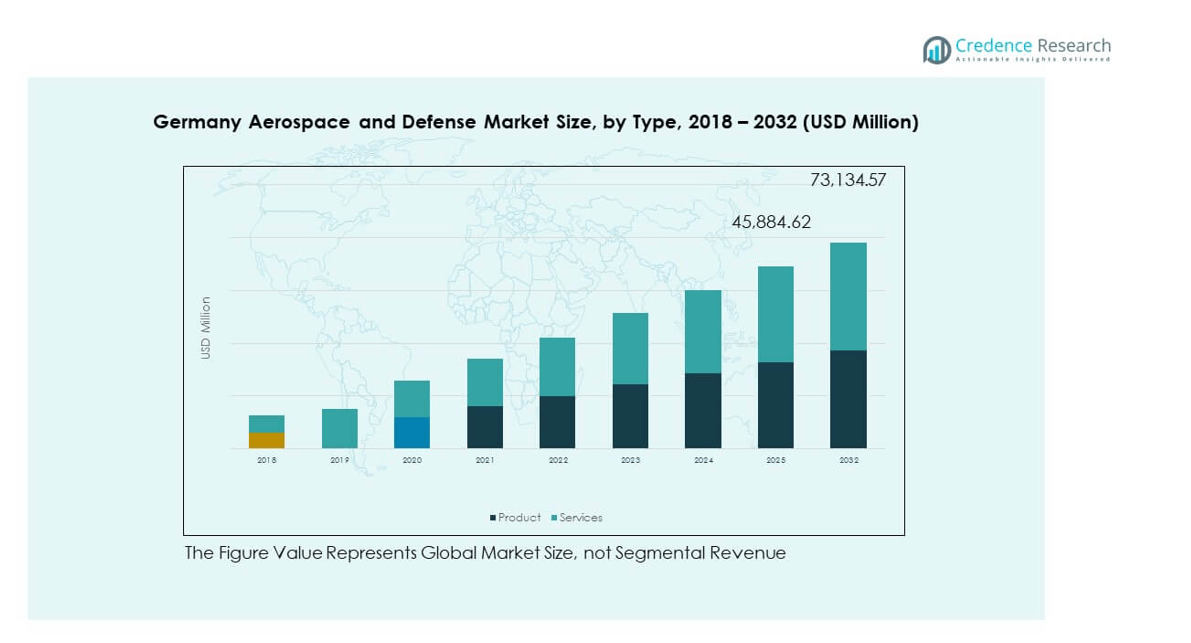
Task: Click the footnote about Global Market Size
Action: click(485, 553)
